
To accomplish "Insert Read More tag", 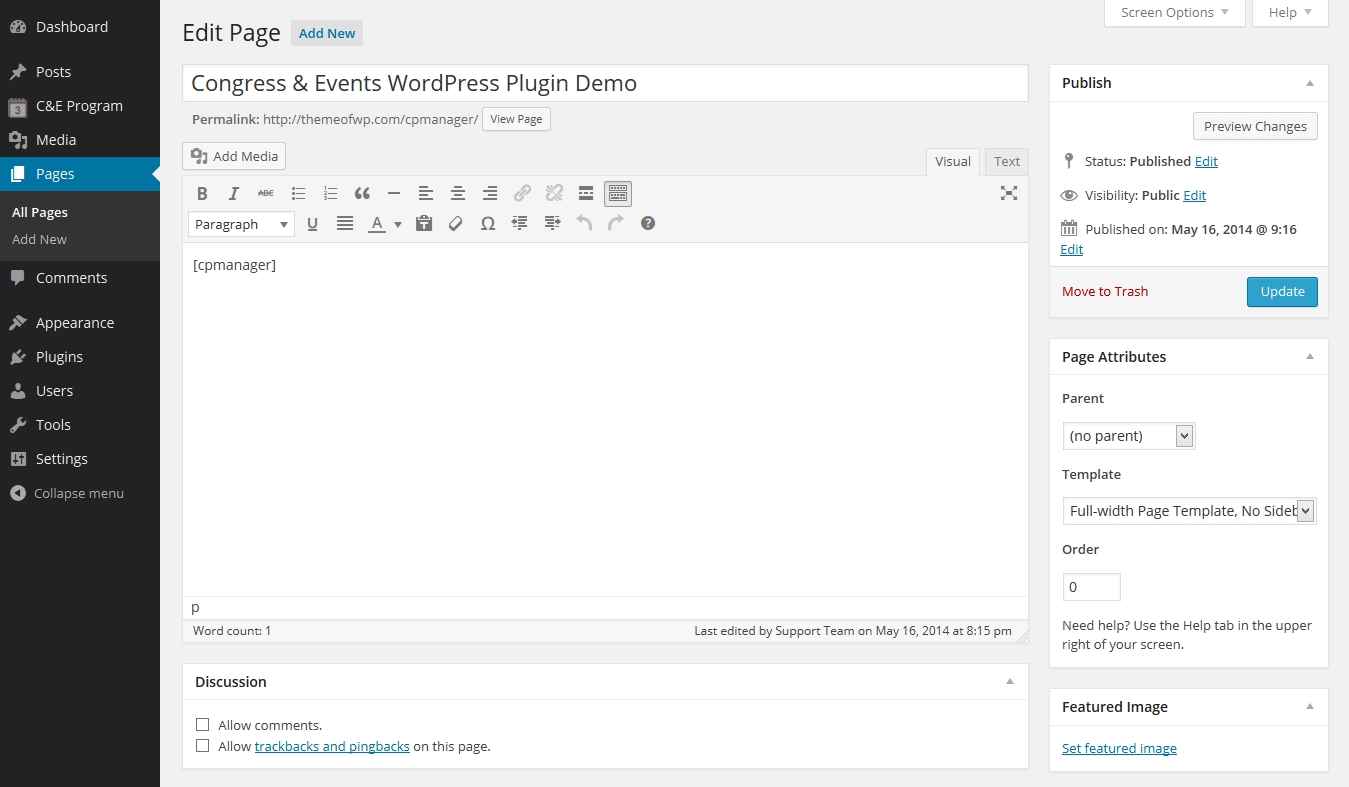I will click(x=586, y=193).
